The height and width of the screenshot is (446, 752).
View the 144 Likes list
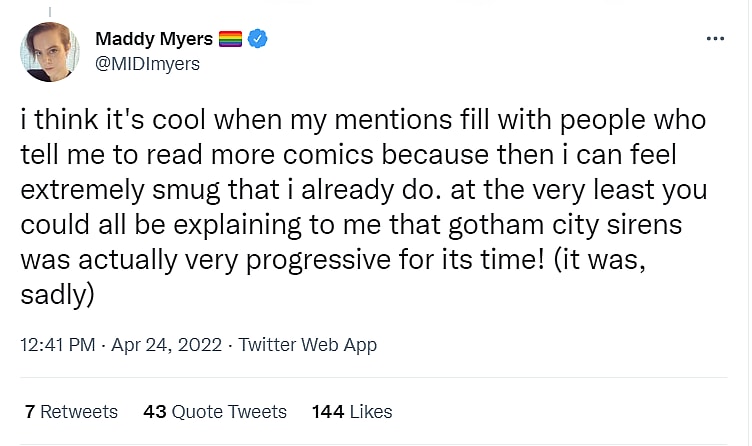(352, 411)
